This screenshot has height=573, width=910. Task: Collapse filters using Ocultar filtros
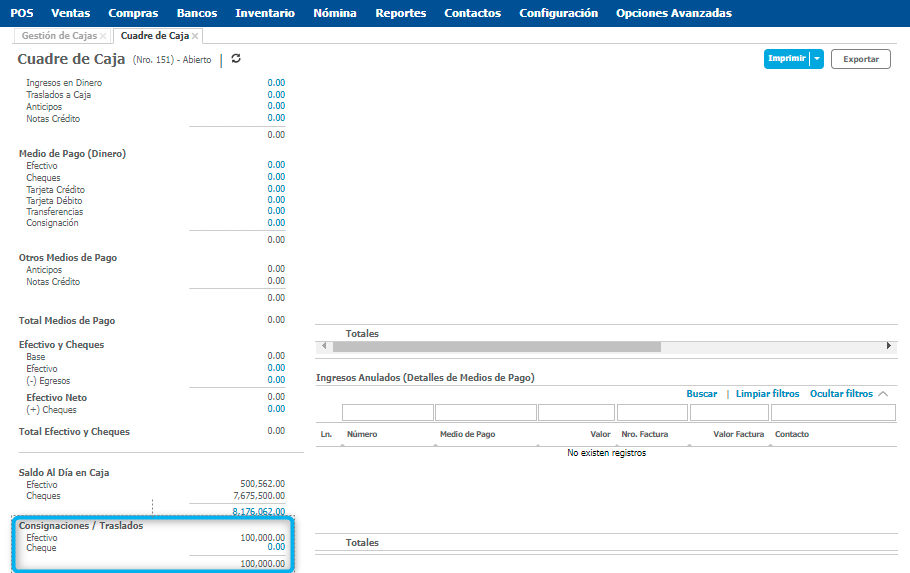(x=848, y=394)
